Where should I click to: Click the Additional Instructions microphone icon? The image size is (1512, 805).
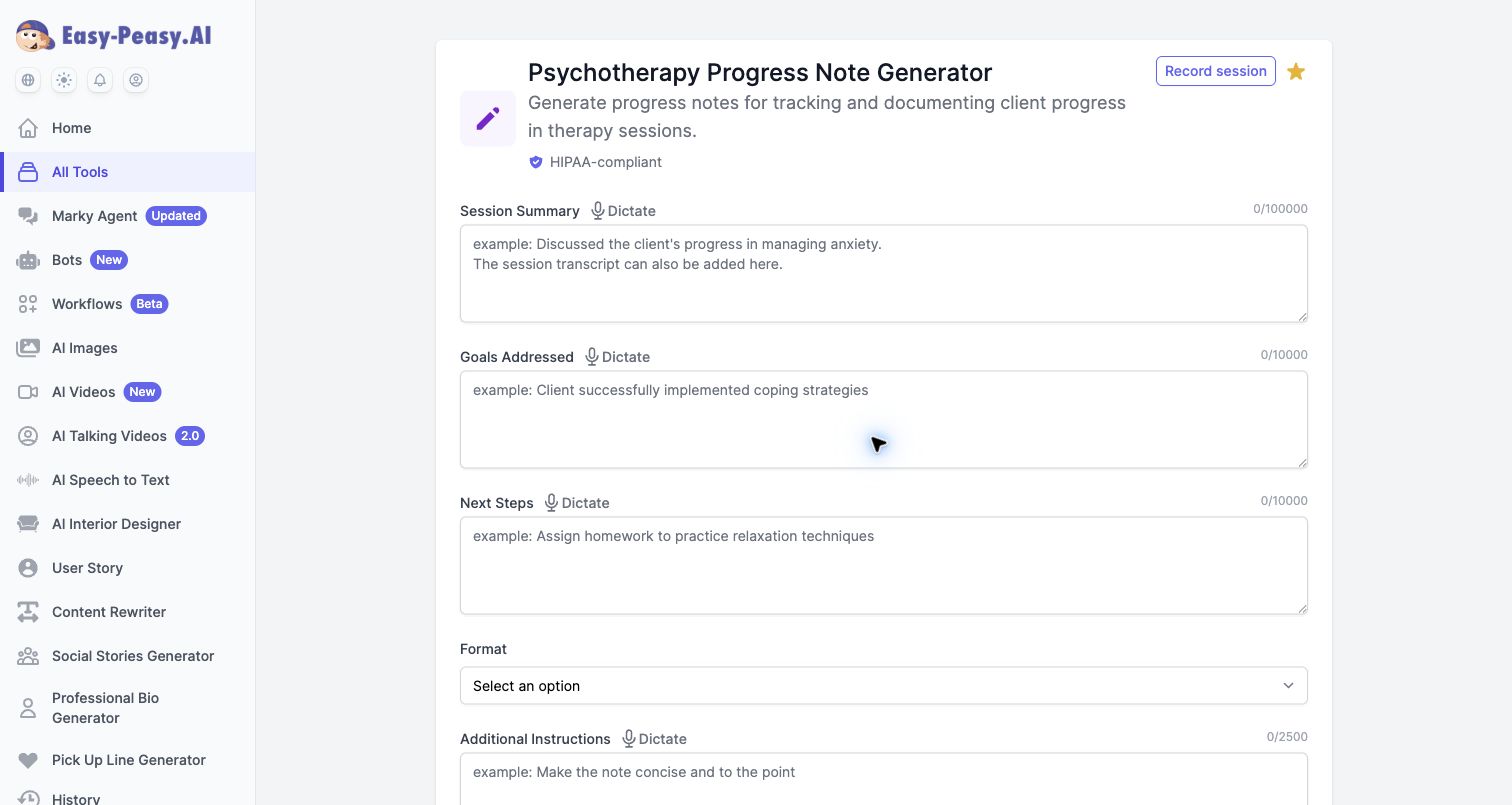(629, 739)
